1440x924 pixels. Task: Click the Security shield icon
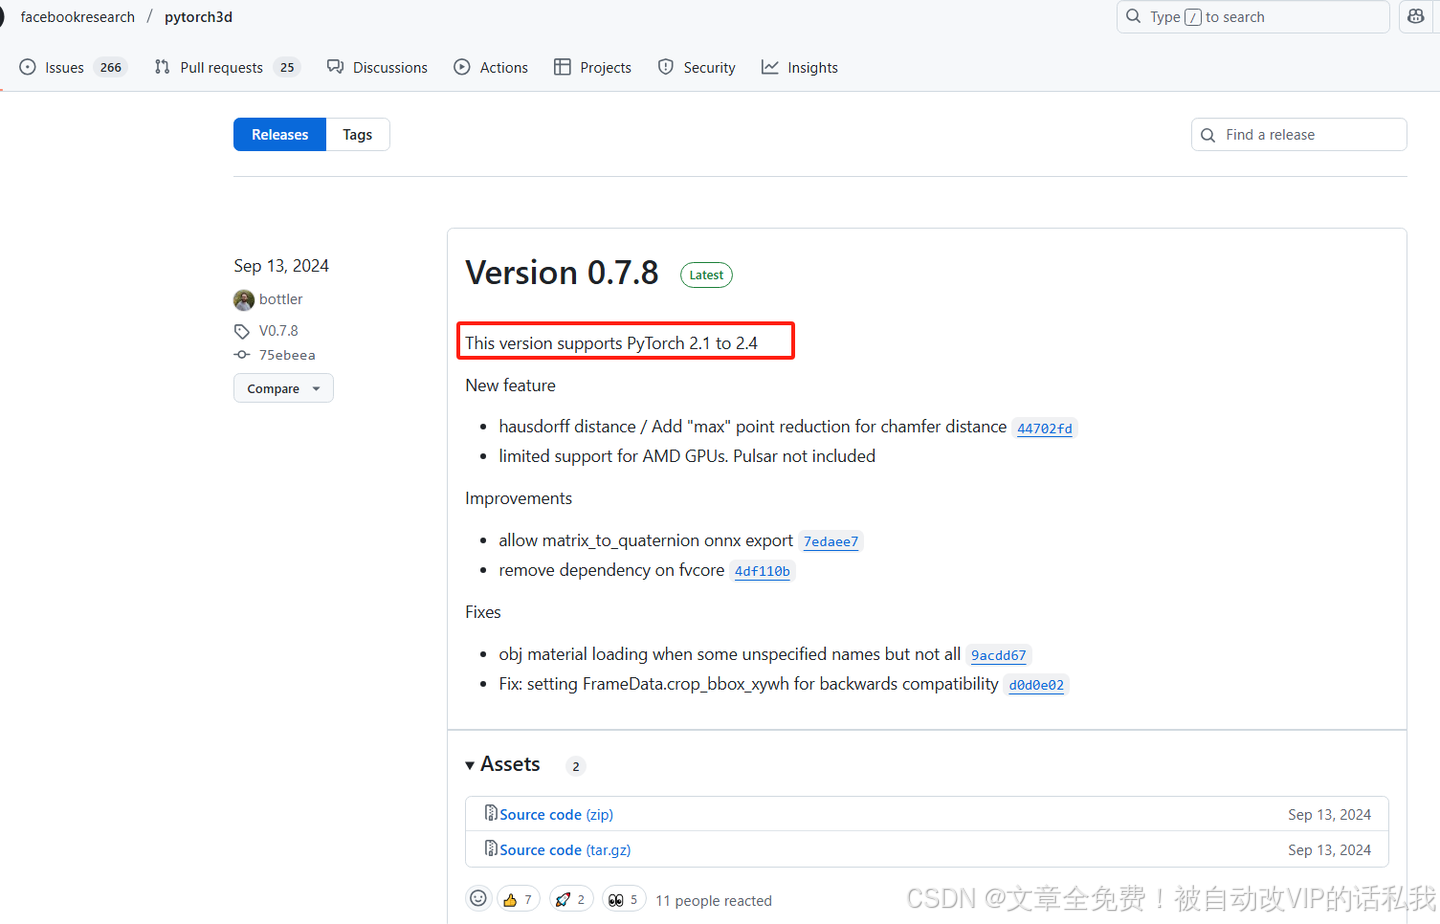click(x=666, y=67)
